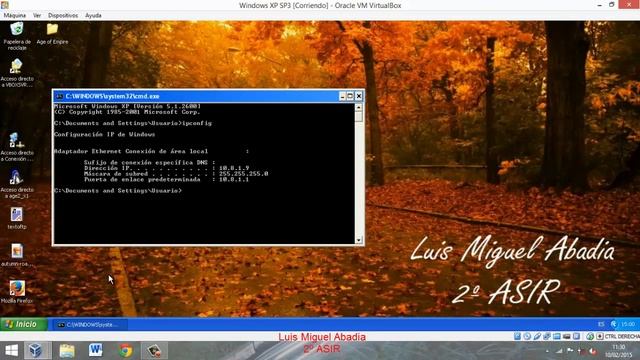This screenshot has width=640, height=360.
Task: Click the VirtualBox USB devices status icon
Action: (x=537, y=336)
